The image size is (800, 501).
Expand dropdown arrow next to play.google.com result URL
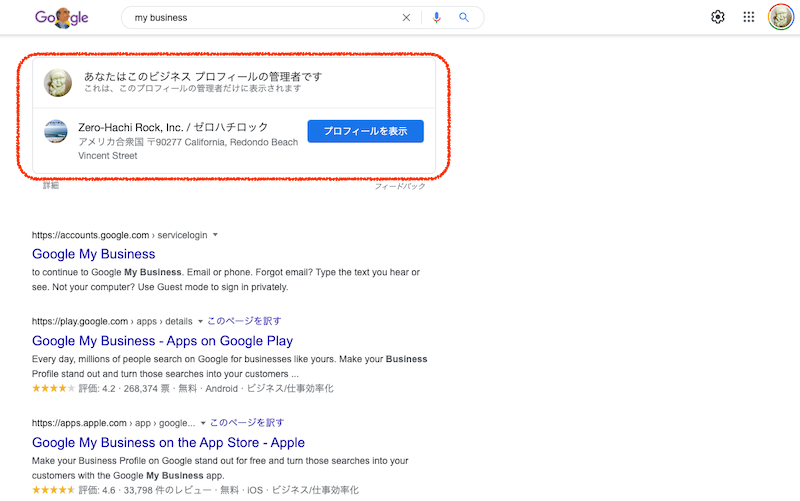coord(200,321)
